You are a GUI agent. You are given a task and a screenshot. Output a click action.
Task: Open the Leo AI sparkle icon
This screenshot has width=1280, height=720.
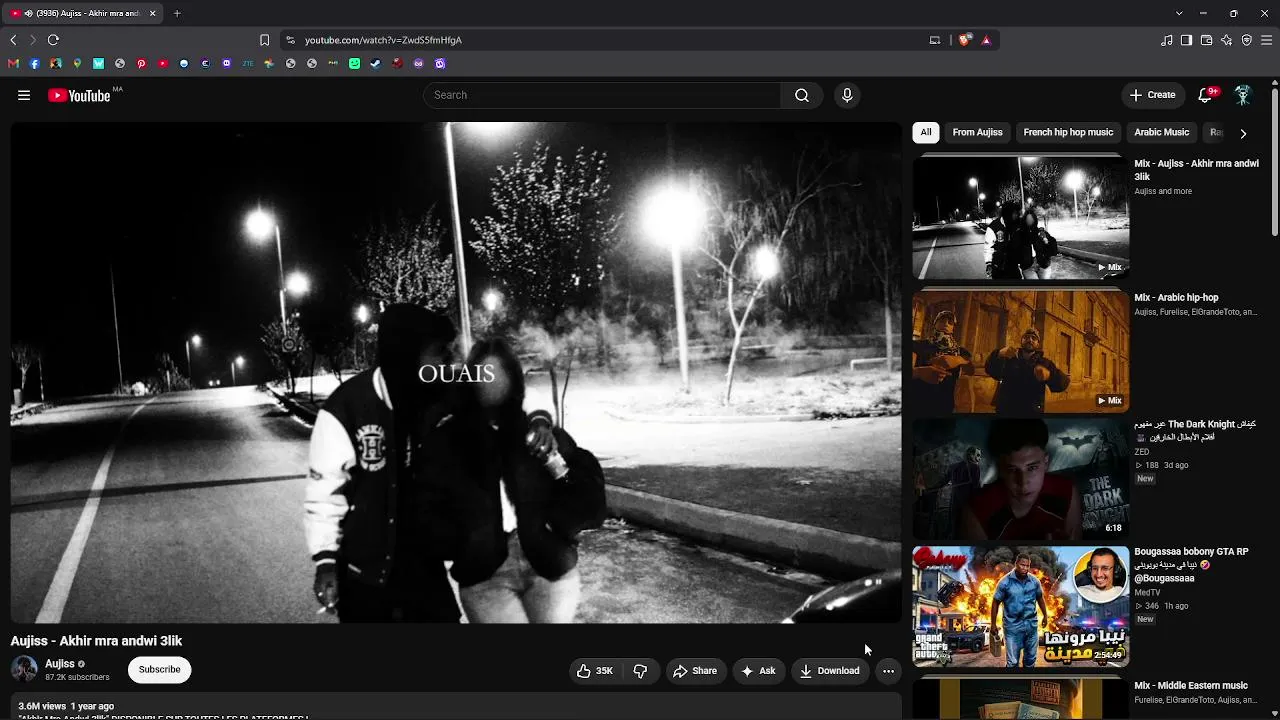[x=1226, y=40]
